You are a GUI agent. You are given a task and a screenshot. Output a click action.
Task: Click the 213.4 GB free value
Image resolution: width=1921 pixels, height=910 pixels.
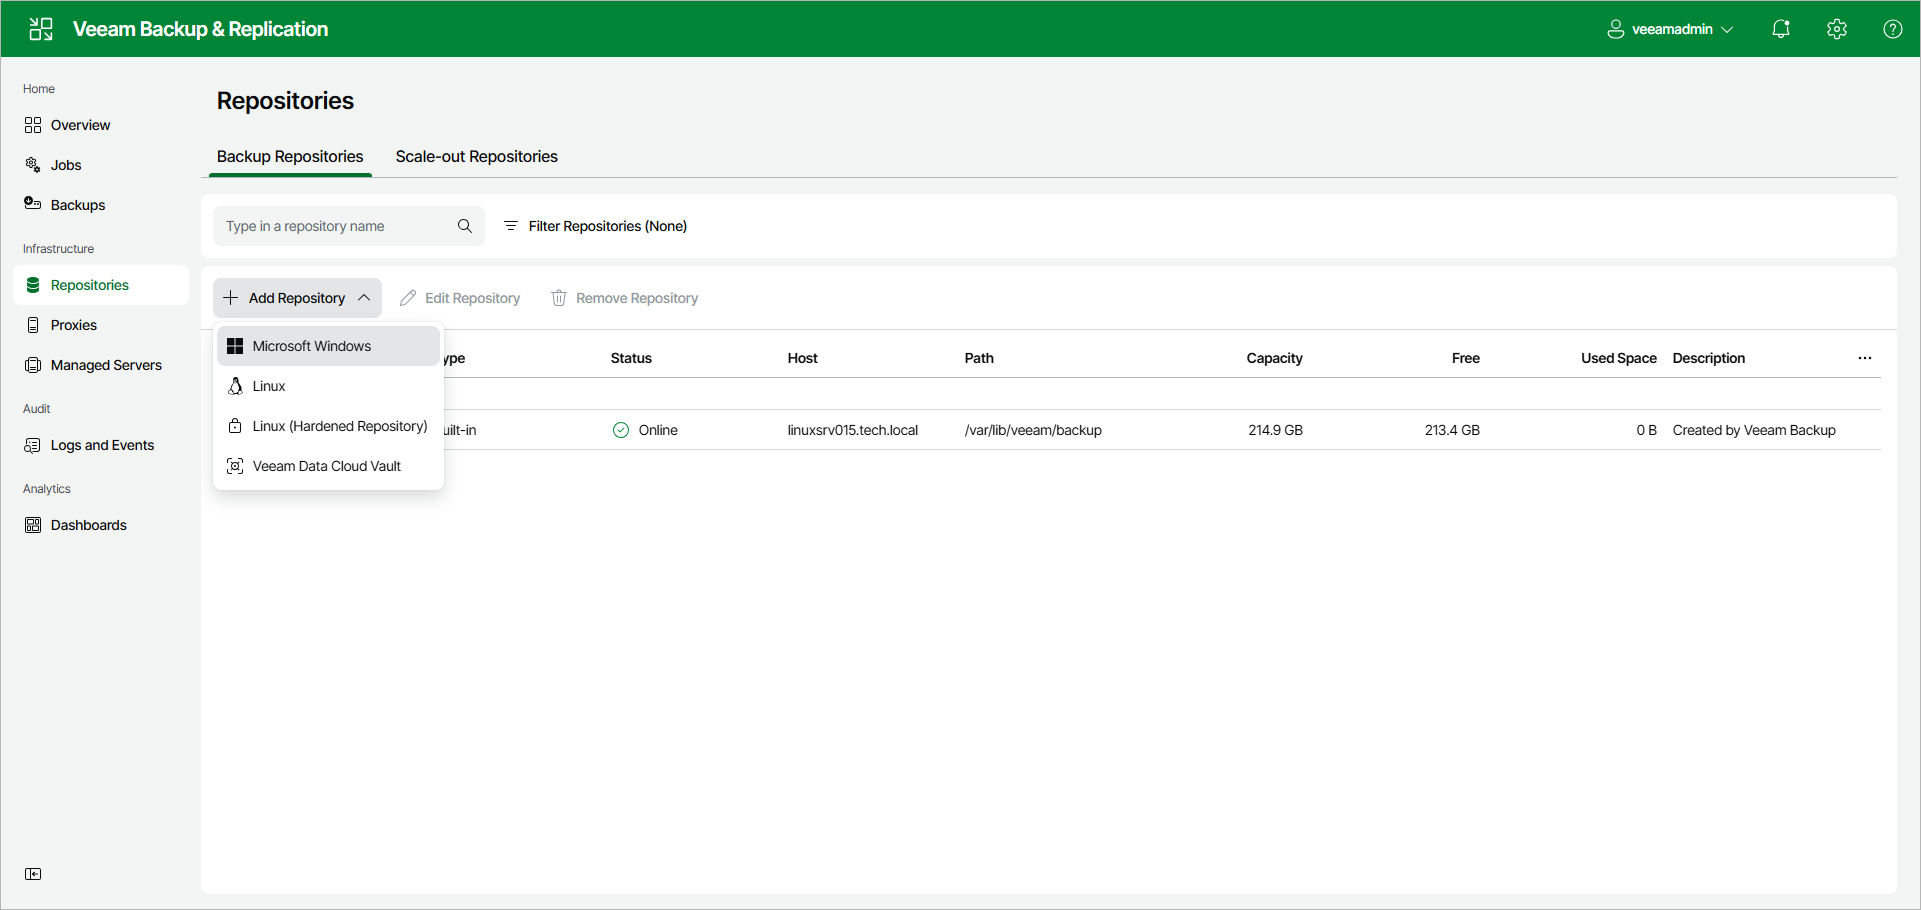[1452, 430]
